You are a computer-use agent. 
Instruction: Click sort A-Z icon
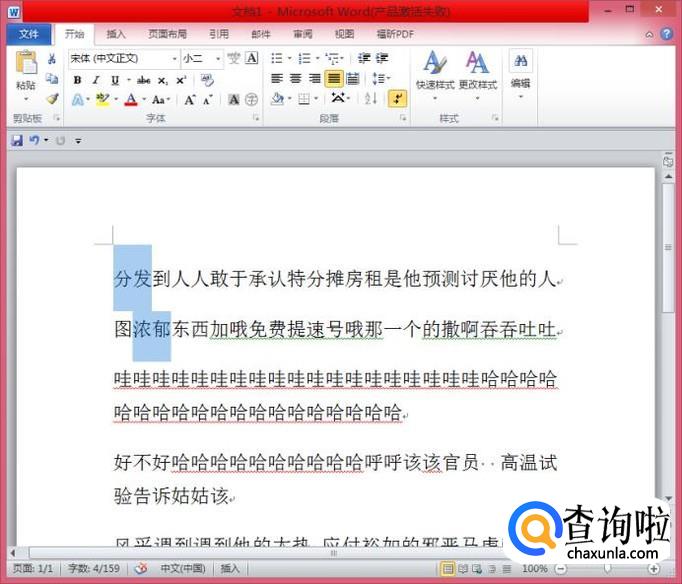click(371, 99)
